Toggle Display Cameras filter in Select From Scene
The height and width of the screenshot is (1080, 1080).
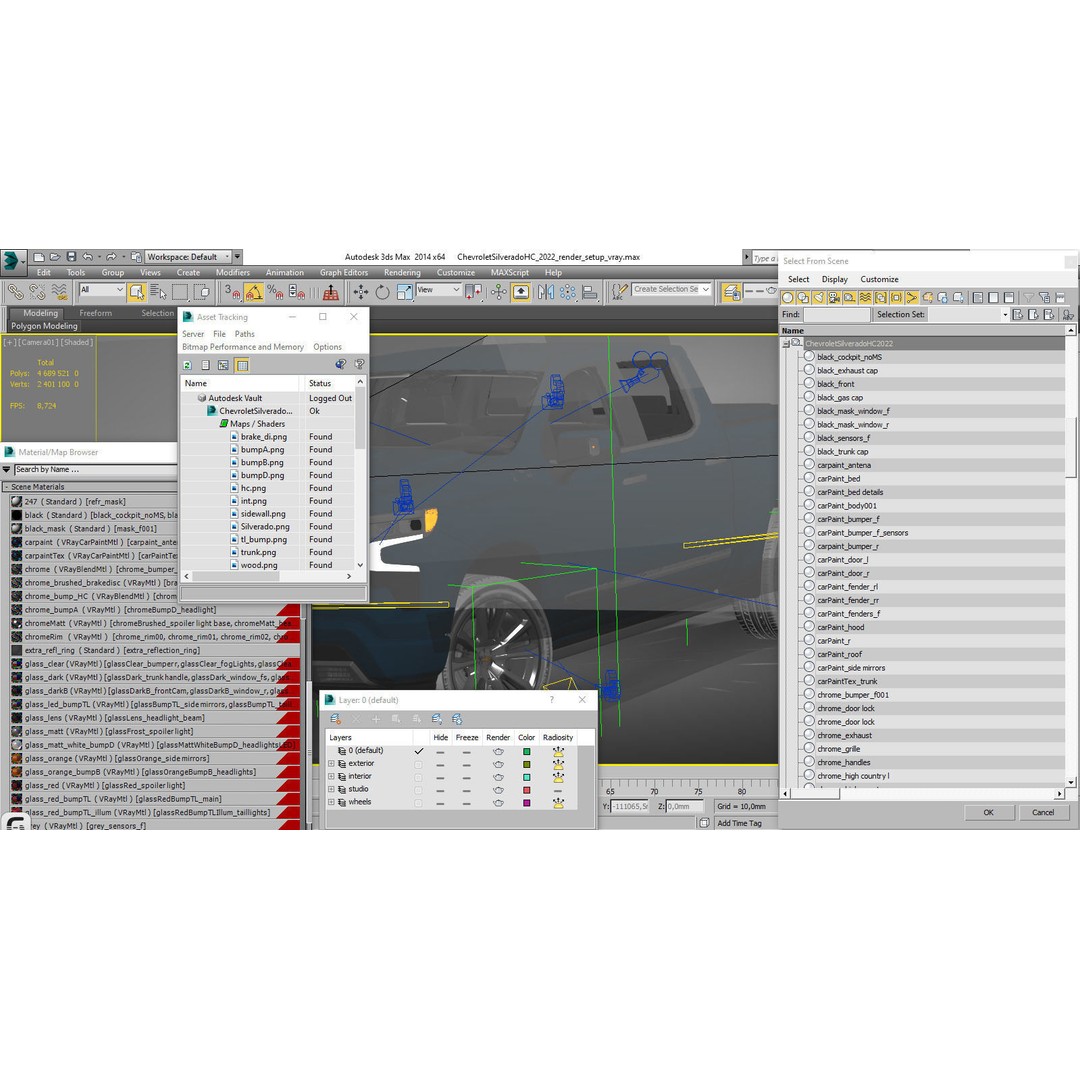pyautogui.click(x=834, y=298)
